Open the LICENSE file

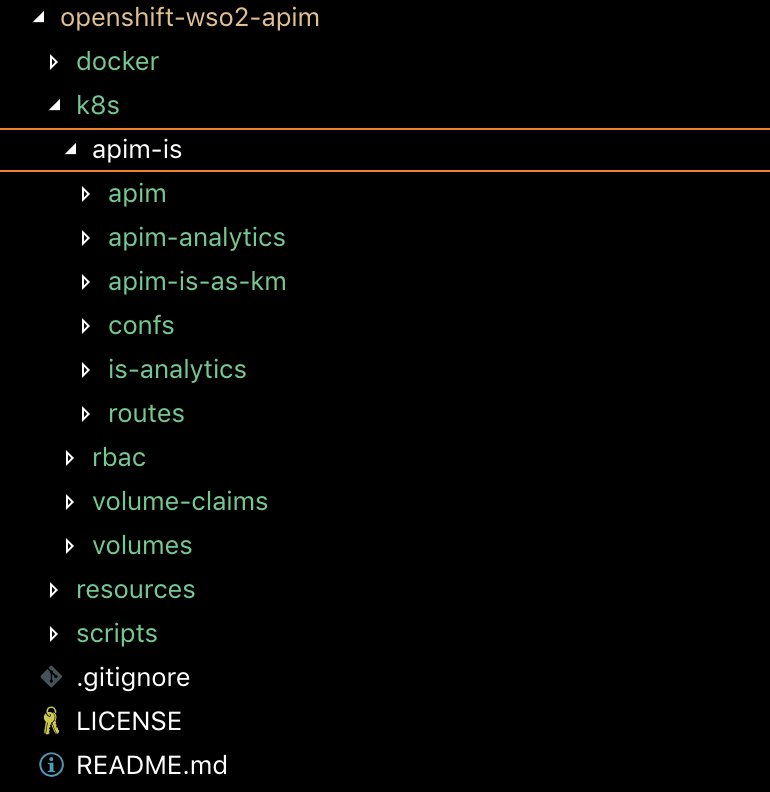point(129,722)
